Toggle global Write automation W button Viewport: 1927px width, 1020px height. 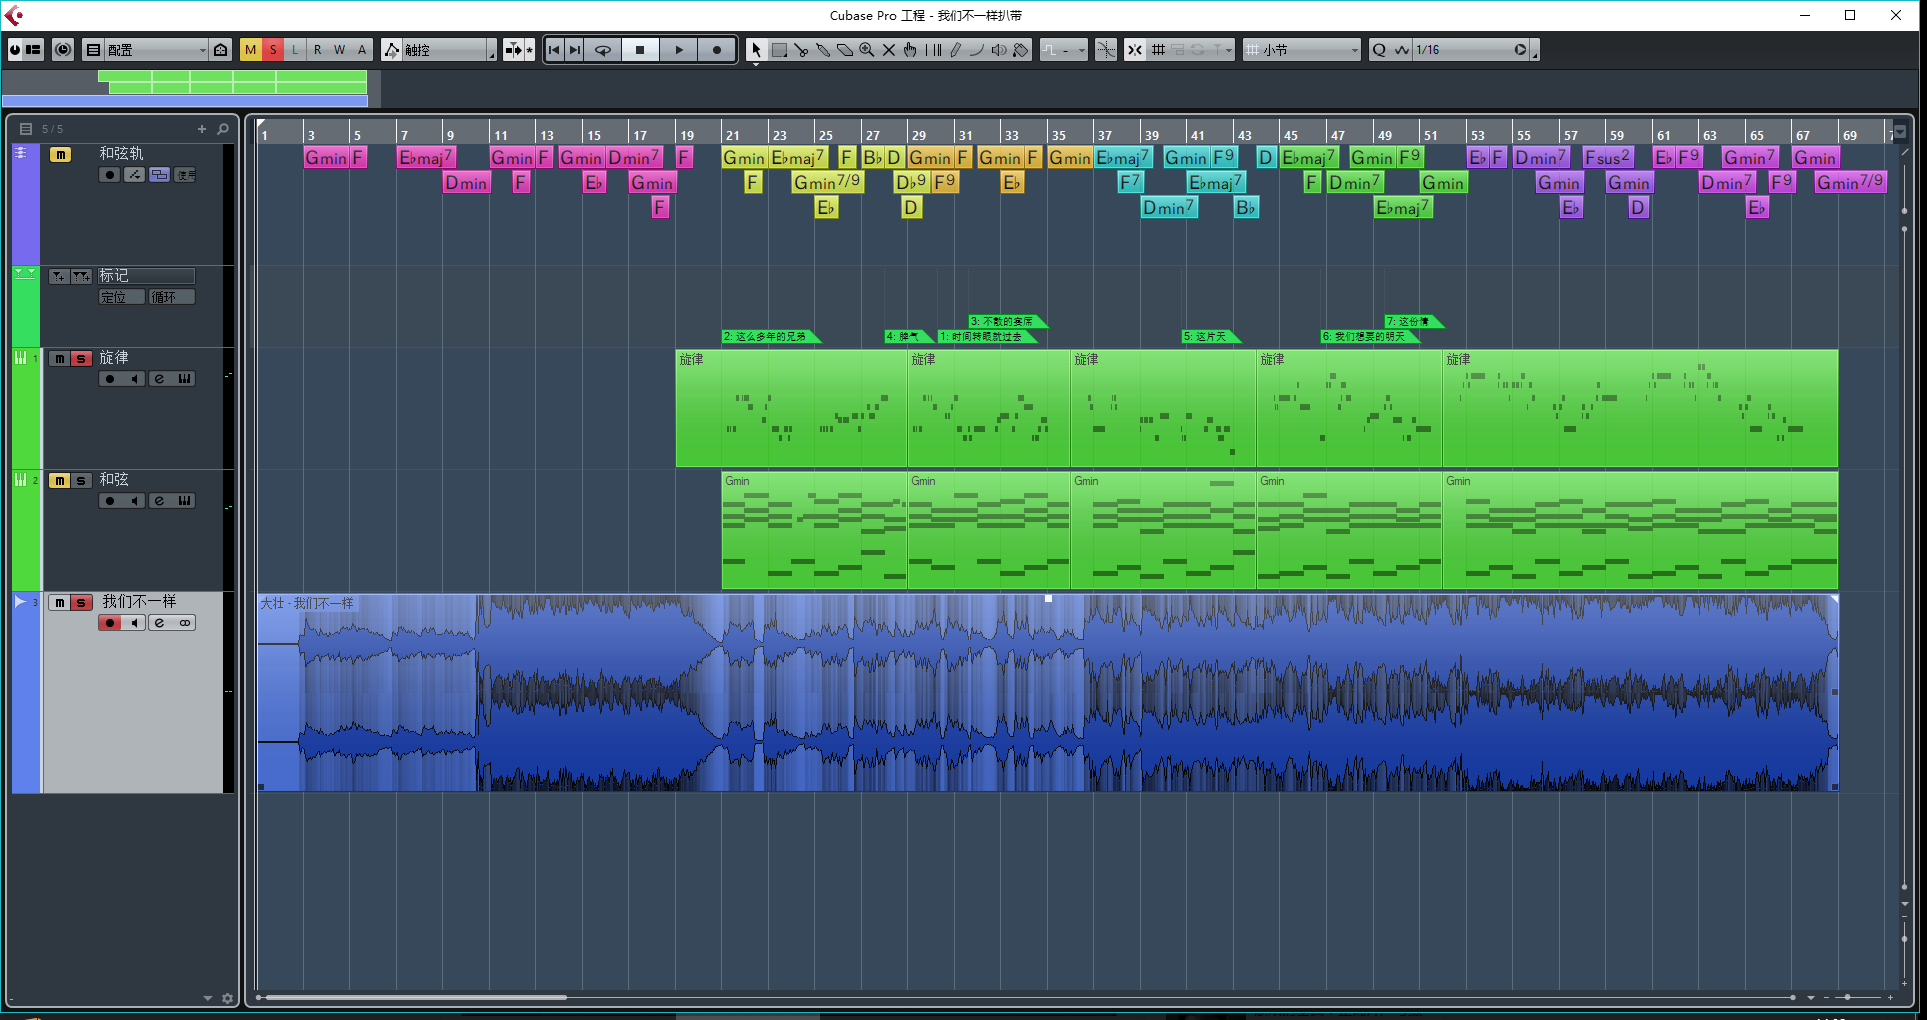339,49
